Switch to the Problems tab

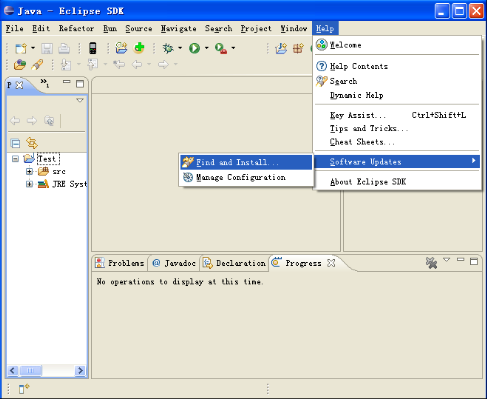[x=120, y=263]
